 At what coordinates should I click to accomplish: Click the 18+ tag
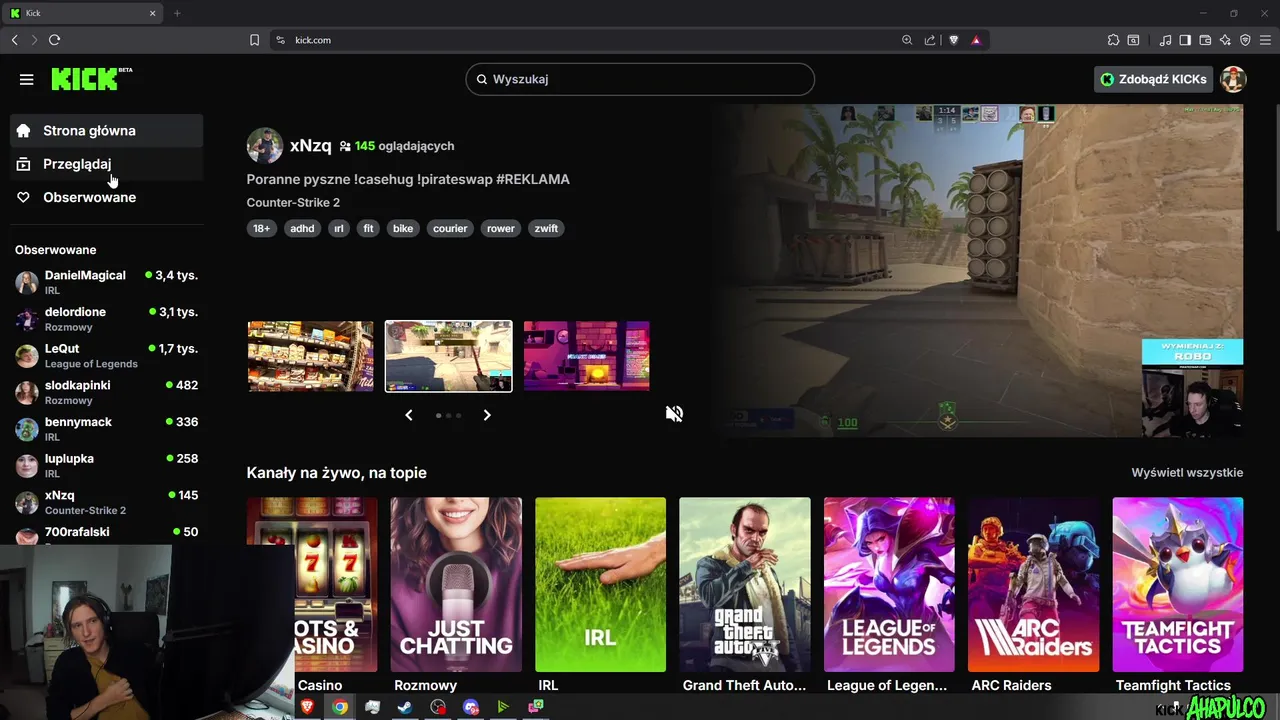pyautogui.click(x=261, y=228)
